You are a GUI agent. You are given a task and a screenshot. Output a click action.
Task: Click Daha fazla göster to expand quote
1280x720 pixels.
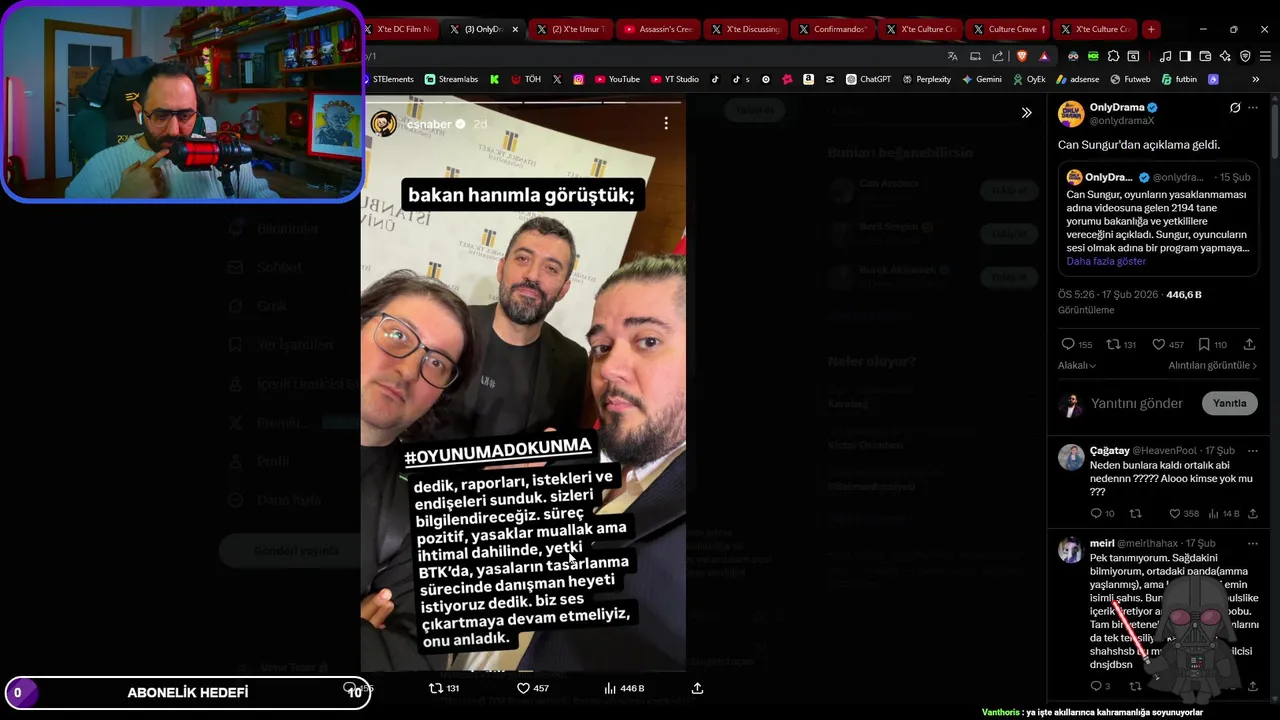click(x=1106, y=261)
